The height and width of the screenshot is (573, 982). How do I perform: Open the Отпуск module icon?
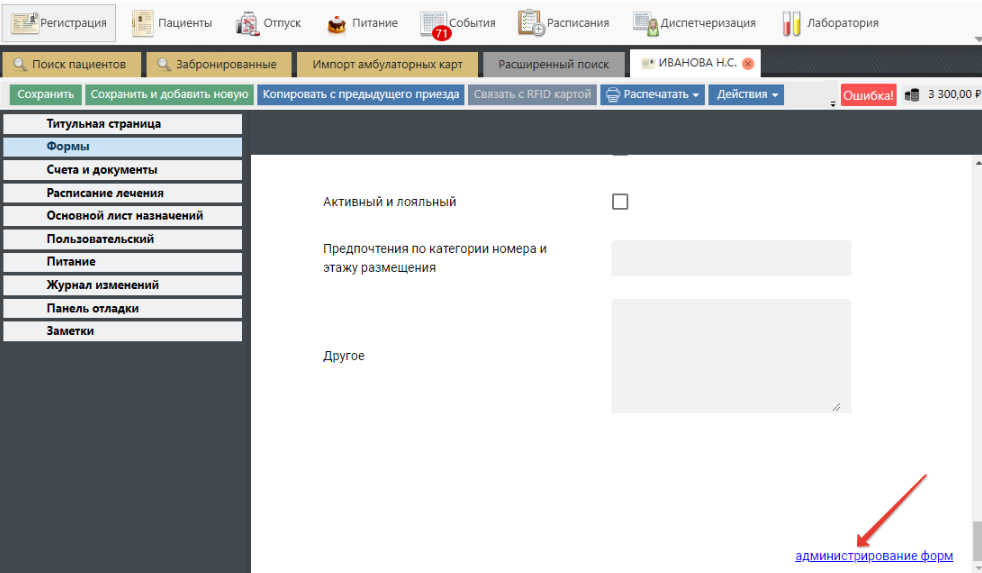tap(246, 23)
